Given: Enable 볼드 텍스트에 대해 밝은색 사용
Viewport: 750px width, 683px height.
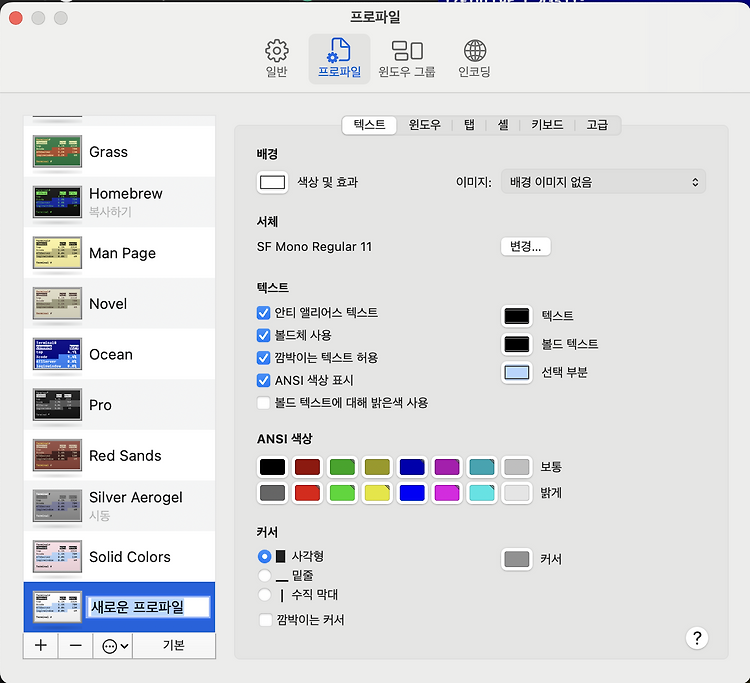Looking at the screenshot, I should [263, 403].
